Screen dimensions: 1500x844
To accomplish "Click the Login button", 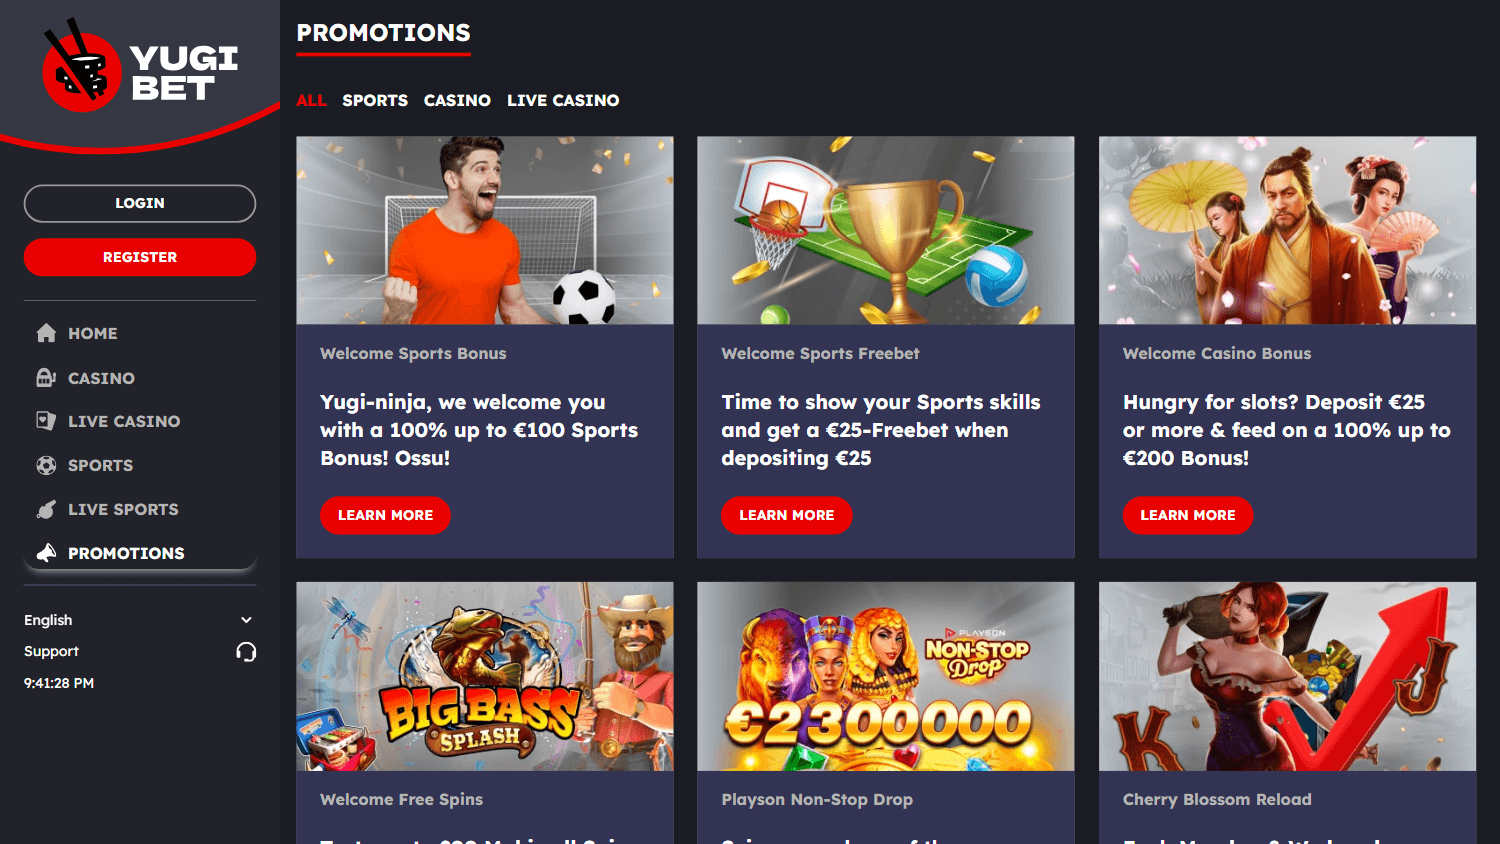I will tap(140, 203).
